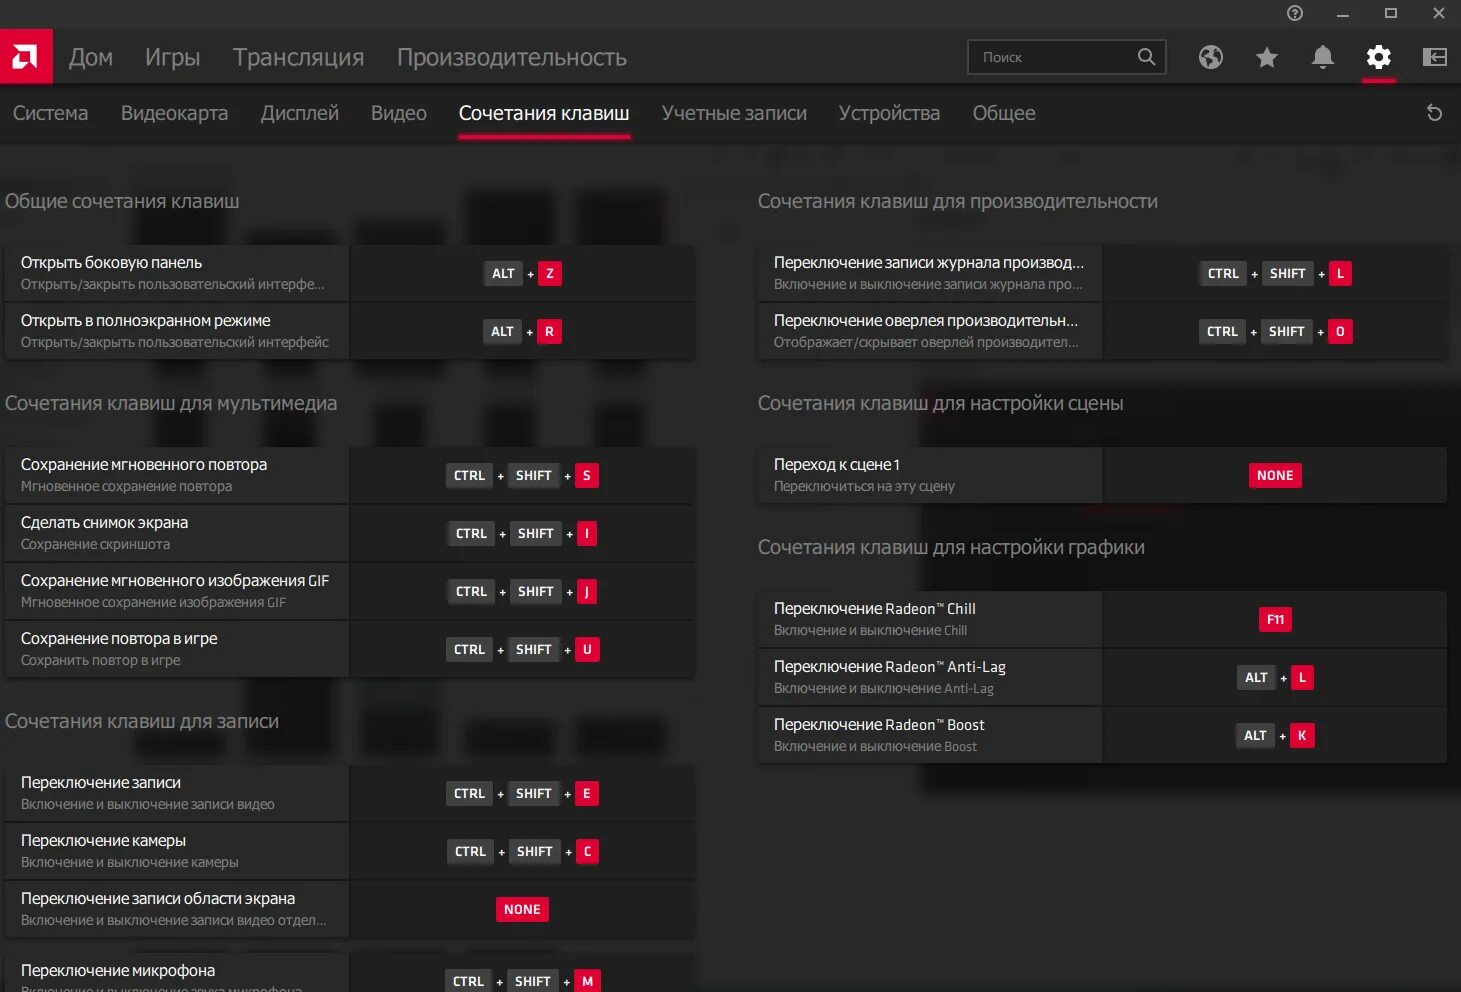Open notifications with the bell icon
Image resolution: width=1461 pixels, height=992 pixels.
click(1323, 57)
